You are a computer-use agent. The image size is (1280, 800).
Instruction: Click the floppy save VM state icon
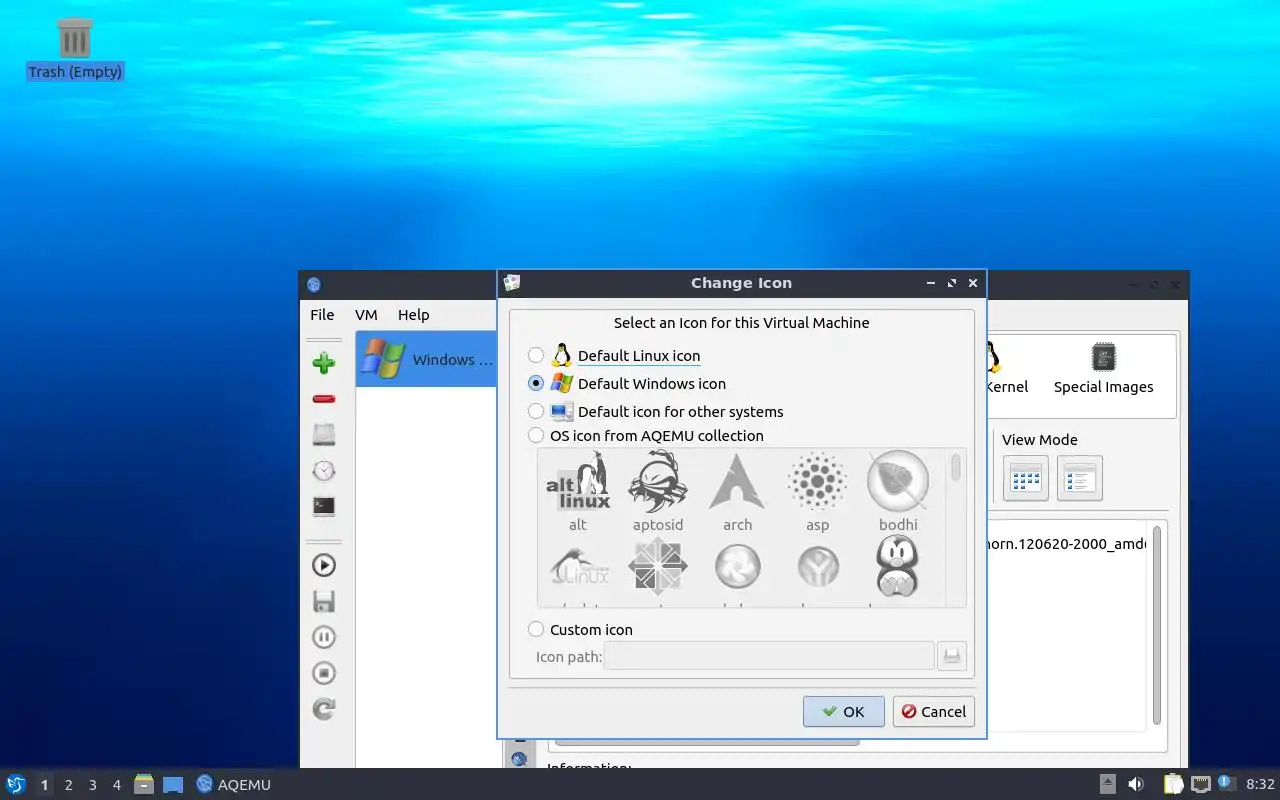coord(323,601)
